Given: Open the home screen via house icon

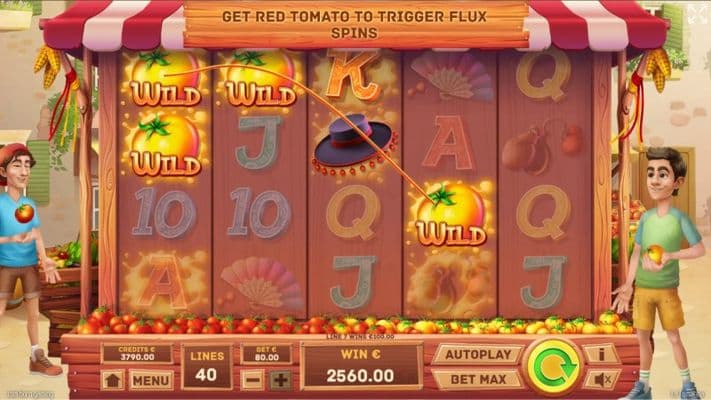Looking at the screenshot, I should 112,380.
